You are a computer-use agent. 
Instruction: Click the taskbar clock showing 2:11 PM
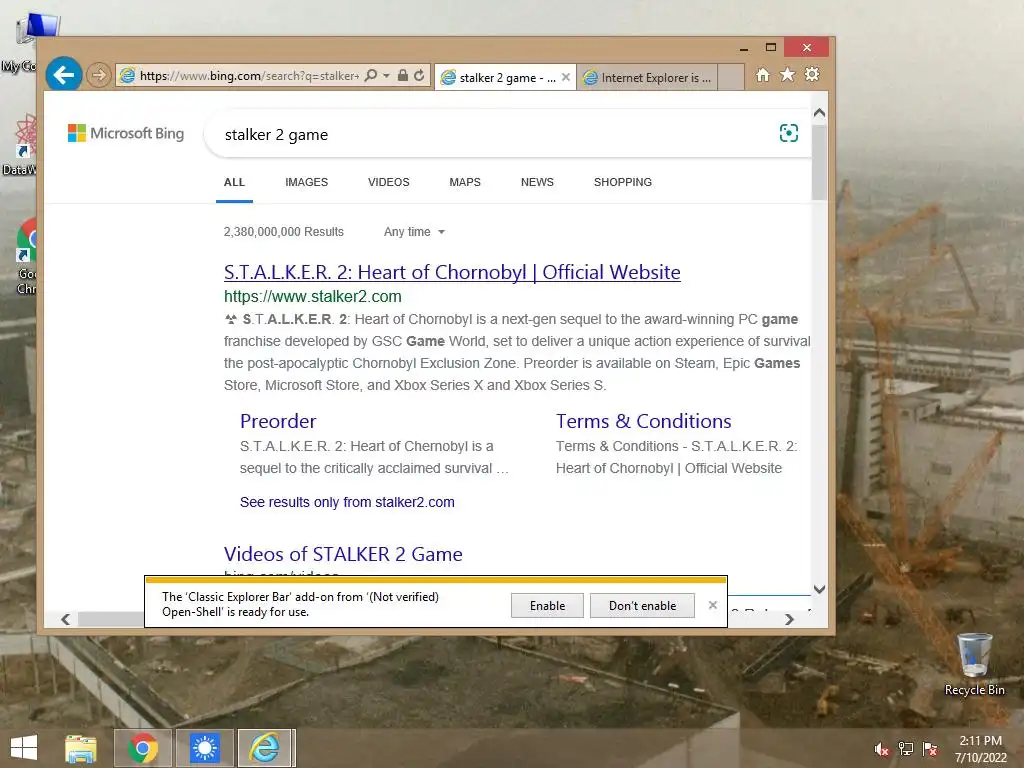point(981,748)
